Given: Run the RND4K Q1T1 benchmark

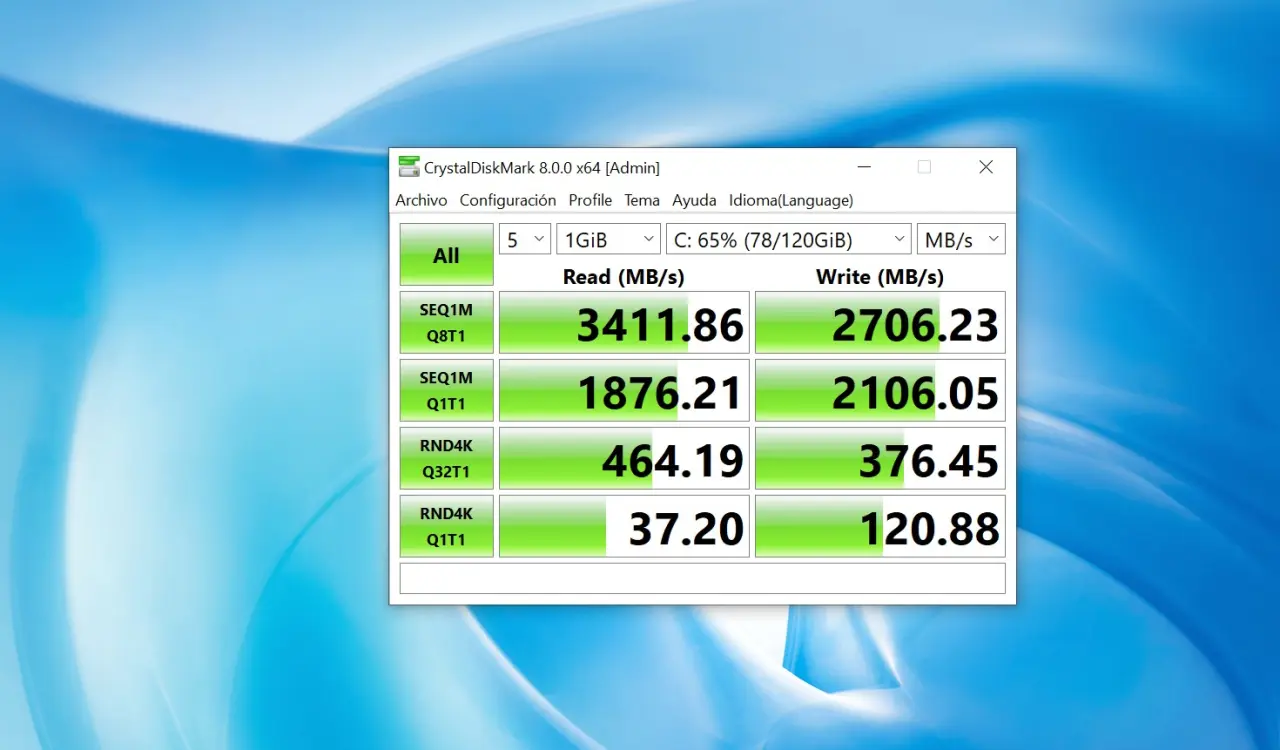Looking at the screenshot, I should 446,526.
